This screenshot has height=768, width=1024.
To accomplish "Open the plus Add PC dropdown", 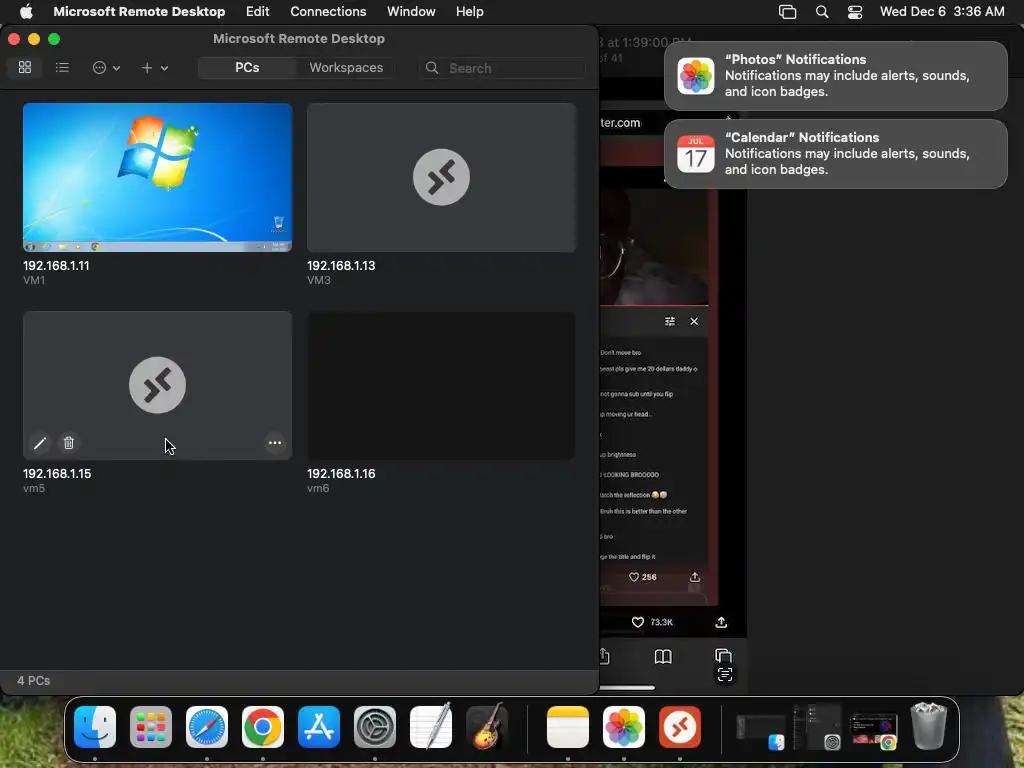I will 155,67.
